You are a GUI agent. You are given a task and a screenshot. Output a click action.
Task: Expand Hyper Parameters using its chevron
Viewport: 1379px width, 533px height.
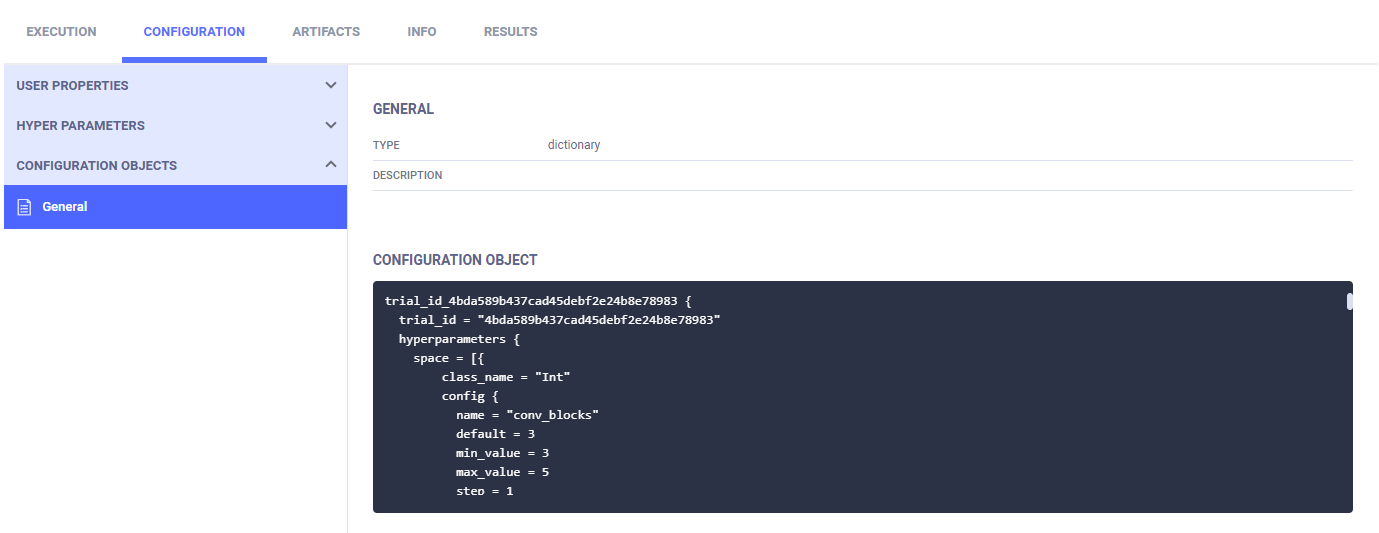331,125
